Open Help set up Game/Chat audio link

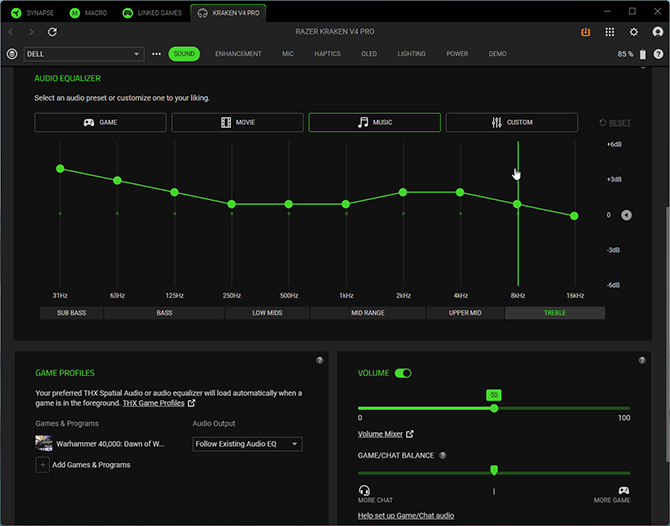(406, 516)
